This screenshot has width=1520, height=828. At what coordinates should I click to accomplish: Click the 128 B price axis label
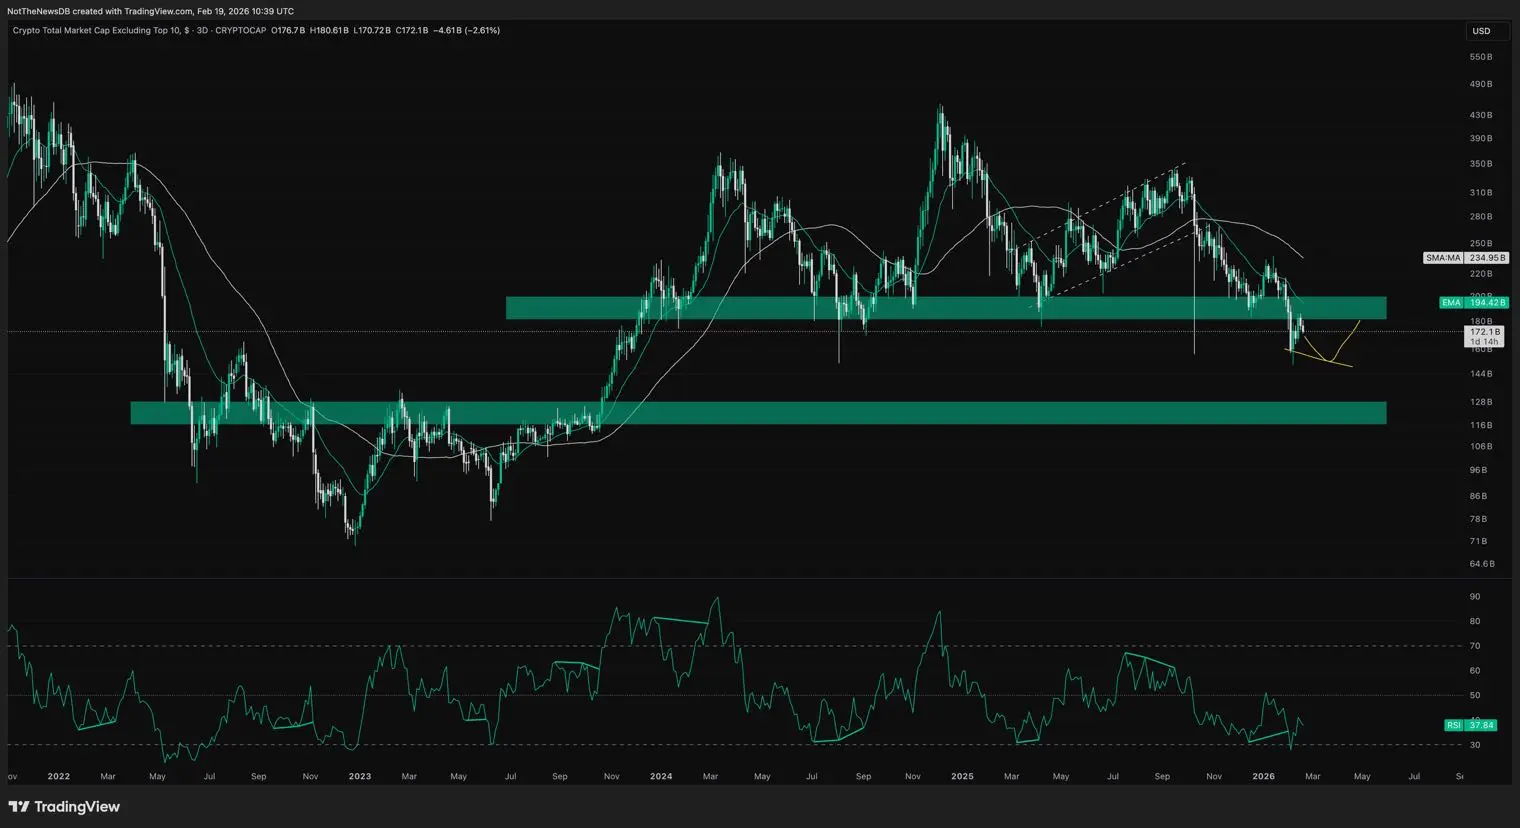(x=1481, y=402)
